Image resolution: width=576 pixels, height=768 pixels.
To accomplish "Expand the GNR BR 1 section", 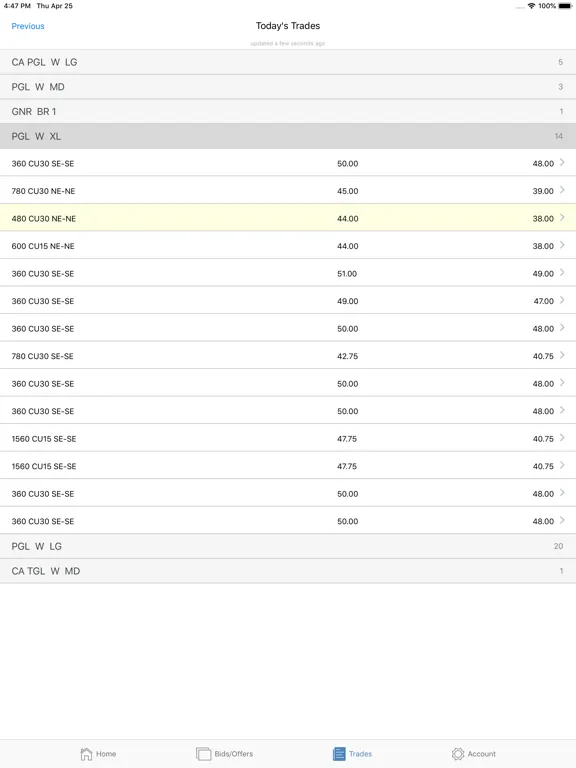I will point(288,111).
